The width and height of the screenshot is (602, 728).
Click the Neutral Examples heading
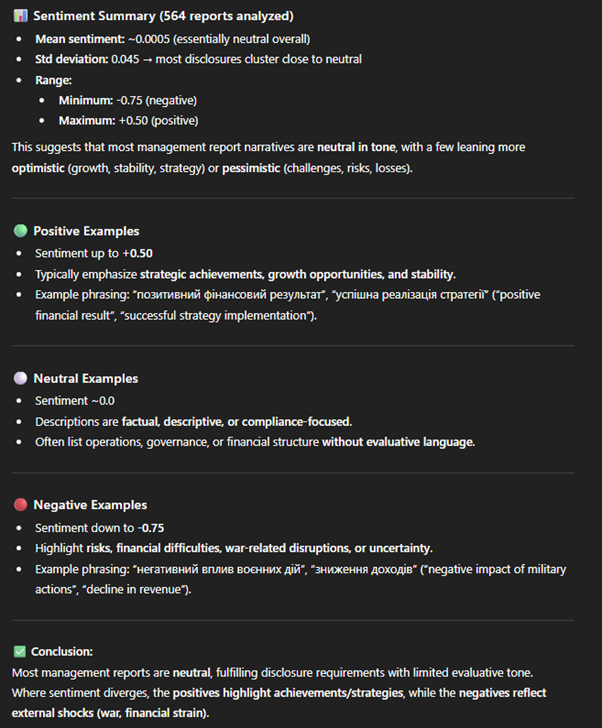(85, 379)
